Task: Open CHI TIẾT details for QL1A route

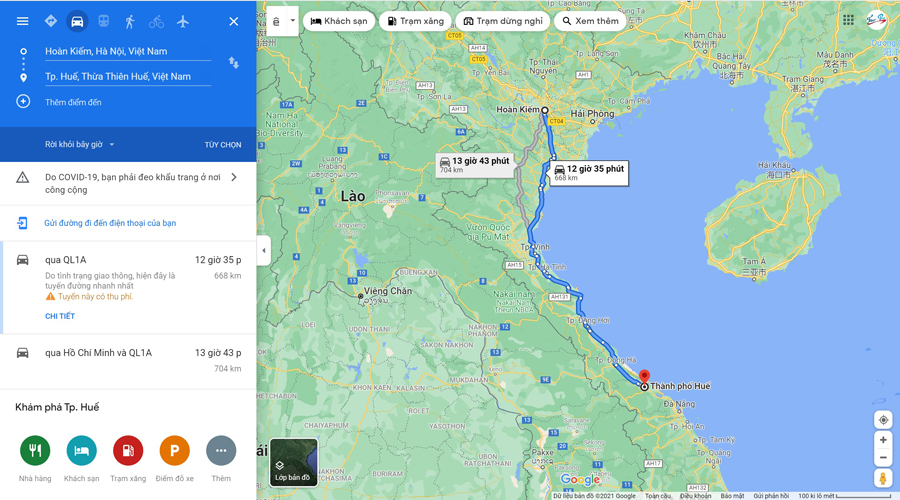Action: point(60,316)
